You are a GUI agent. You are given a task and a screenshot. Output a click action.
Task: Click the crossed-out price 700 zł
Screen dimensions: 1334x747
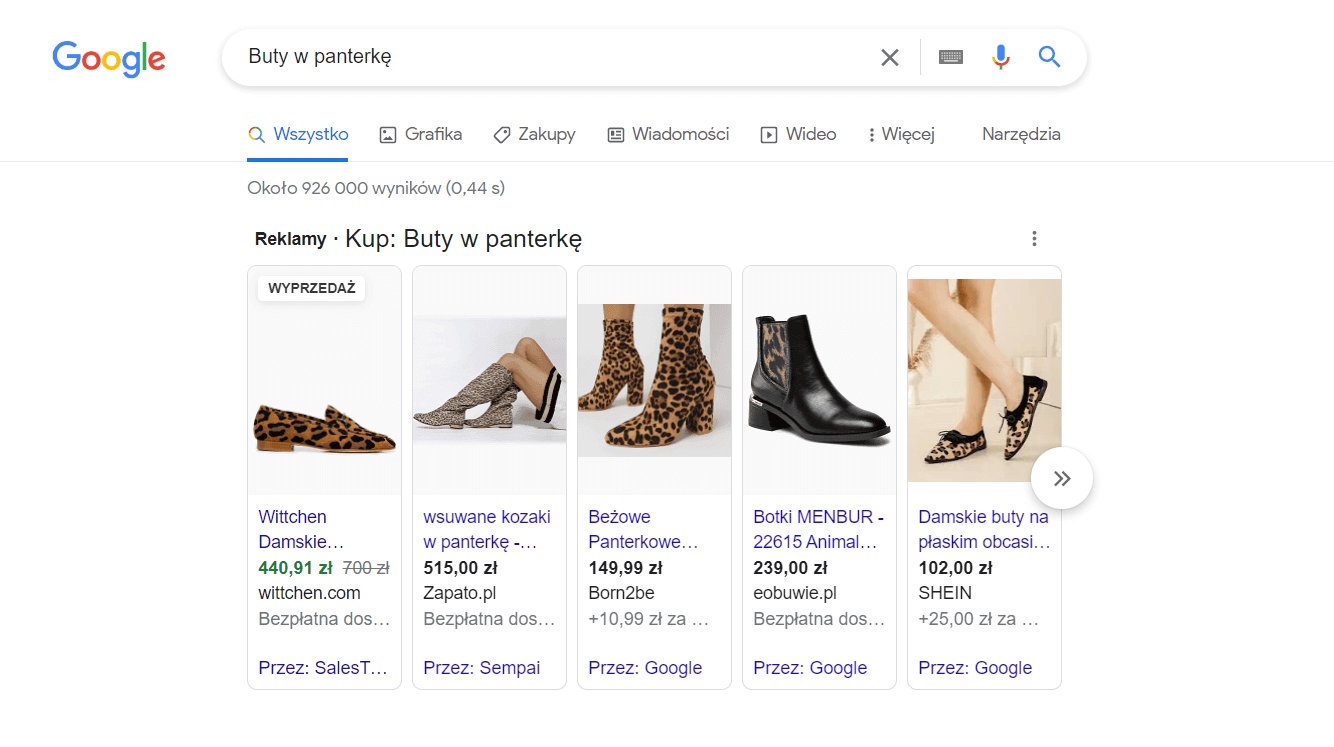(x=366, y=568)
